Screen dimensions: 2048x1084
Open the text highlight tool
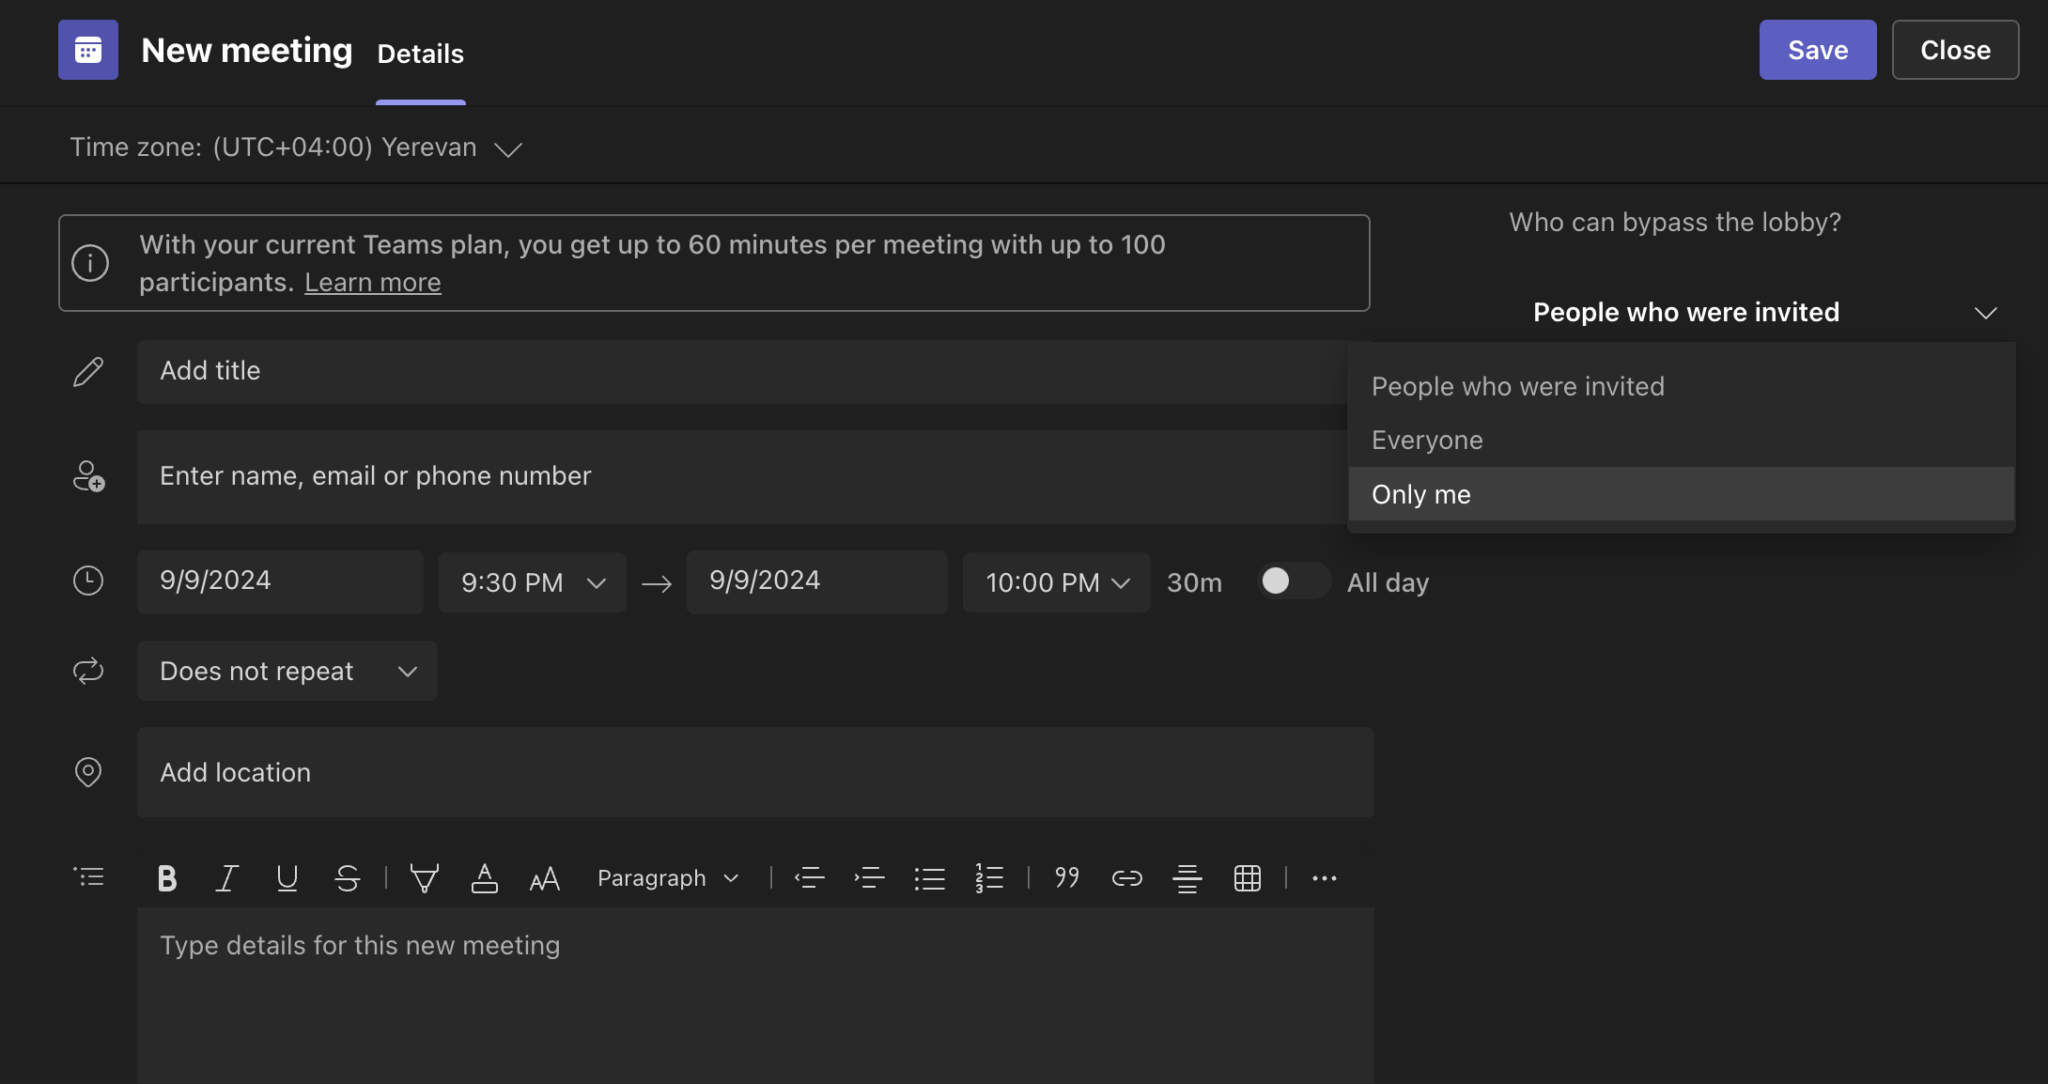[x=424, y=877]
